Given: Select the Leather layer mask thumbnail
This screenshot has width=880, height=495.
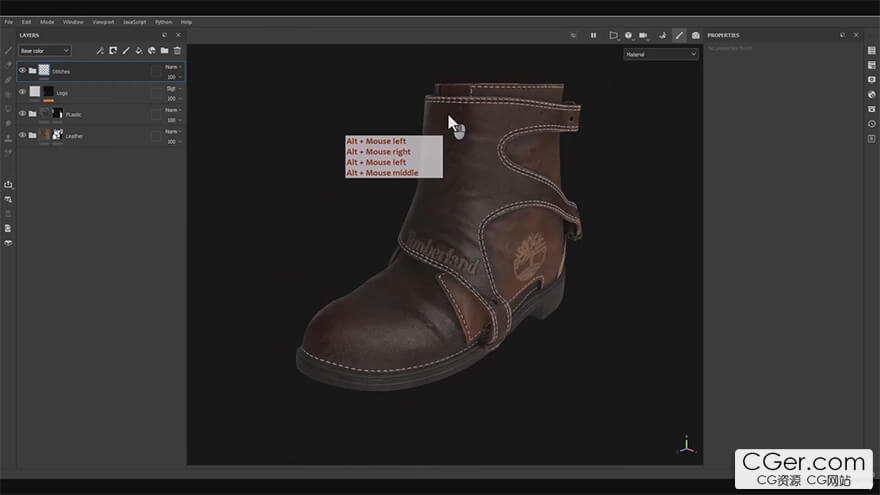Looking at the screenshot, I should click(57, 135).
